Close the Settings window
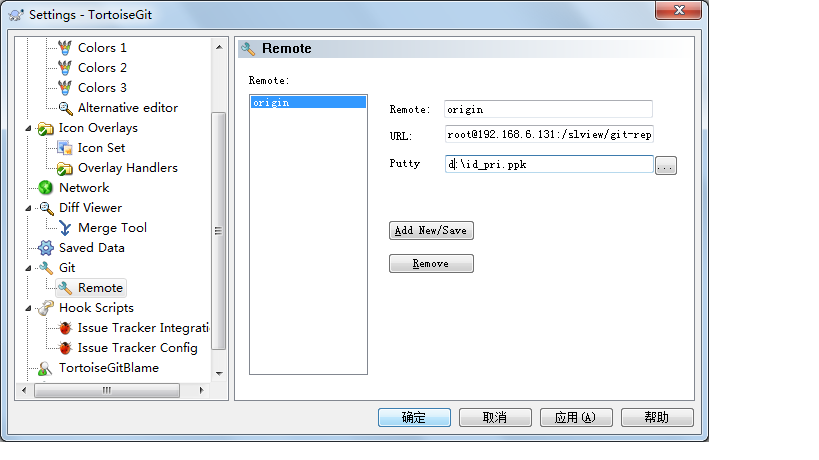The image size is (819, 460). [x=678, y=10]
